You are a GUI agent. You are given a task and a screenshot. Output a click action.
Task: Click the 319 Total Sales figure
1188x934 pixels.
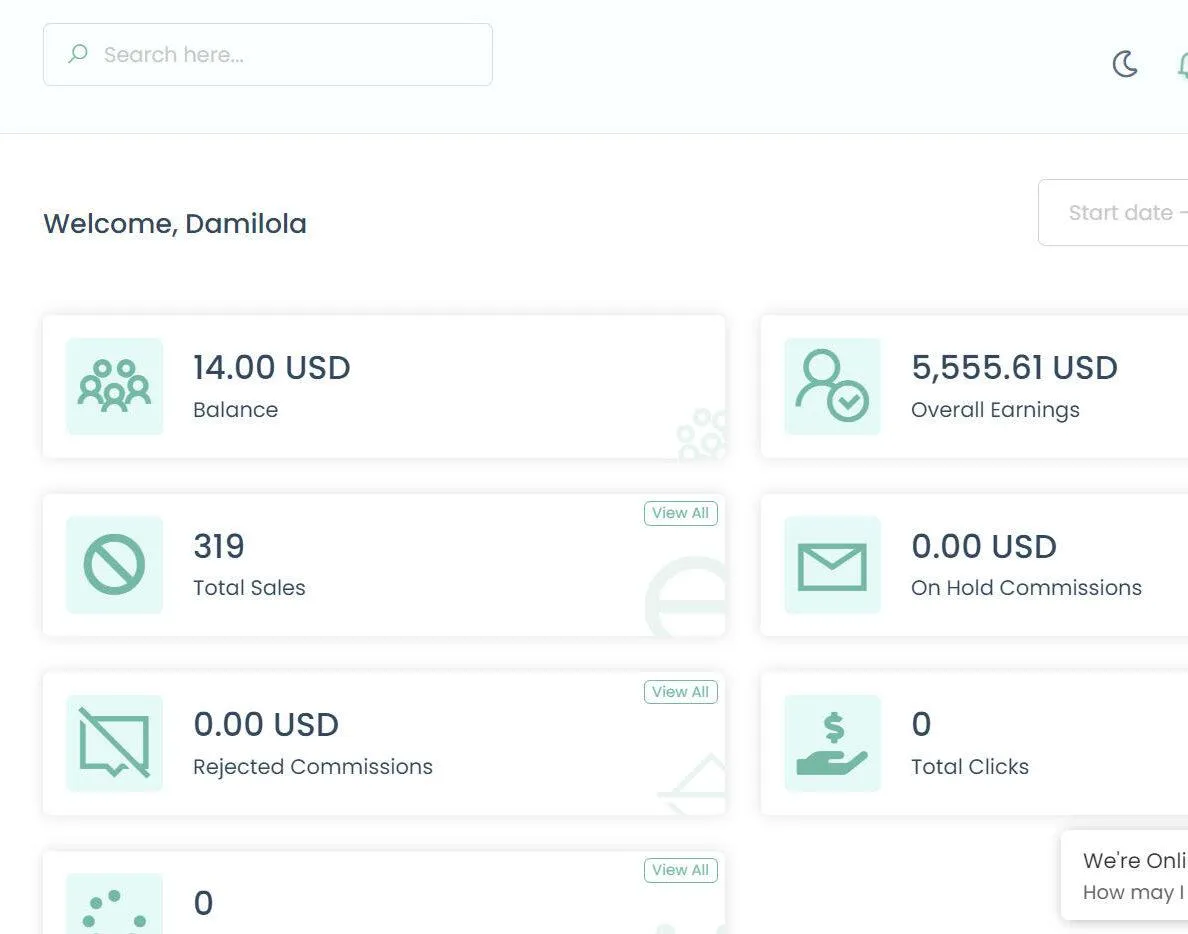[x=219, y=546]
